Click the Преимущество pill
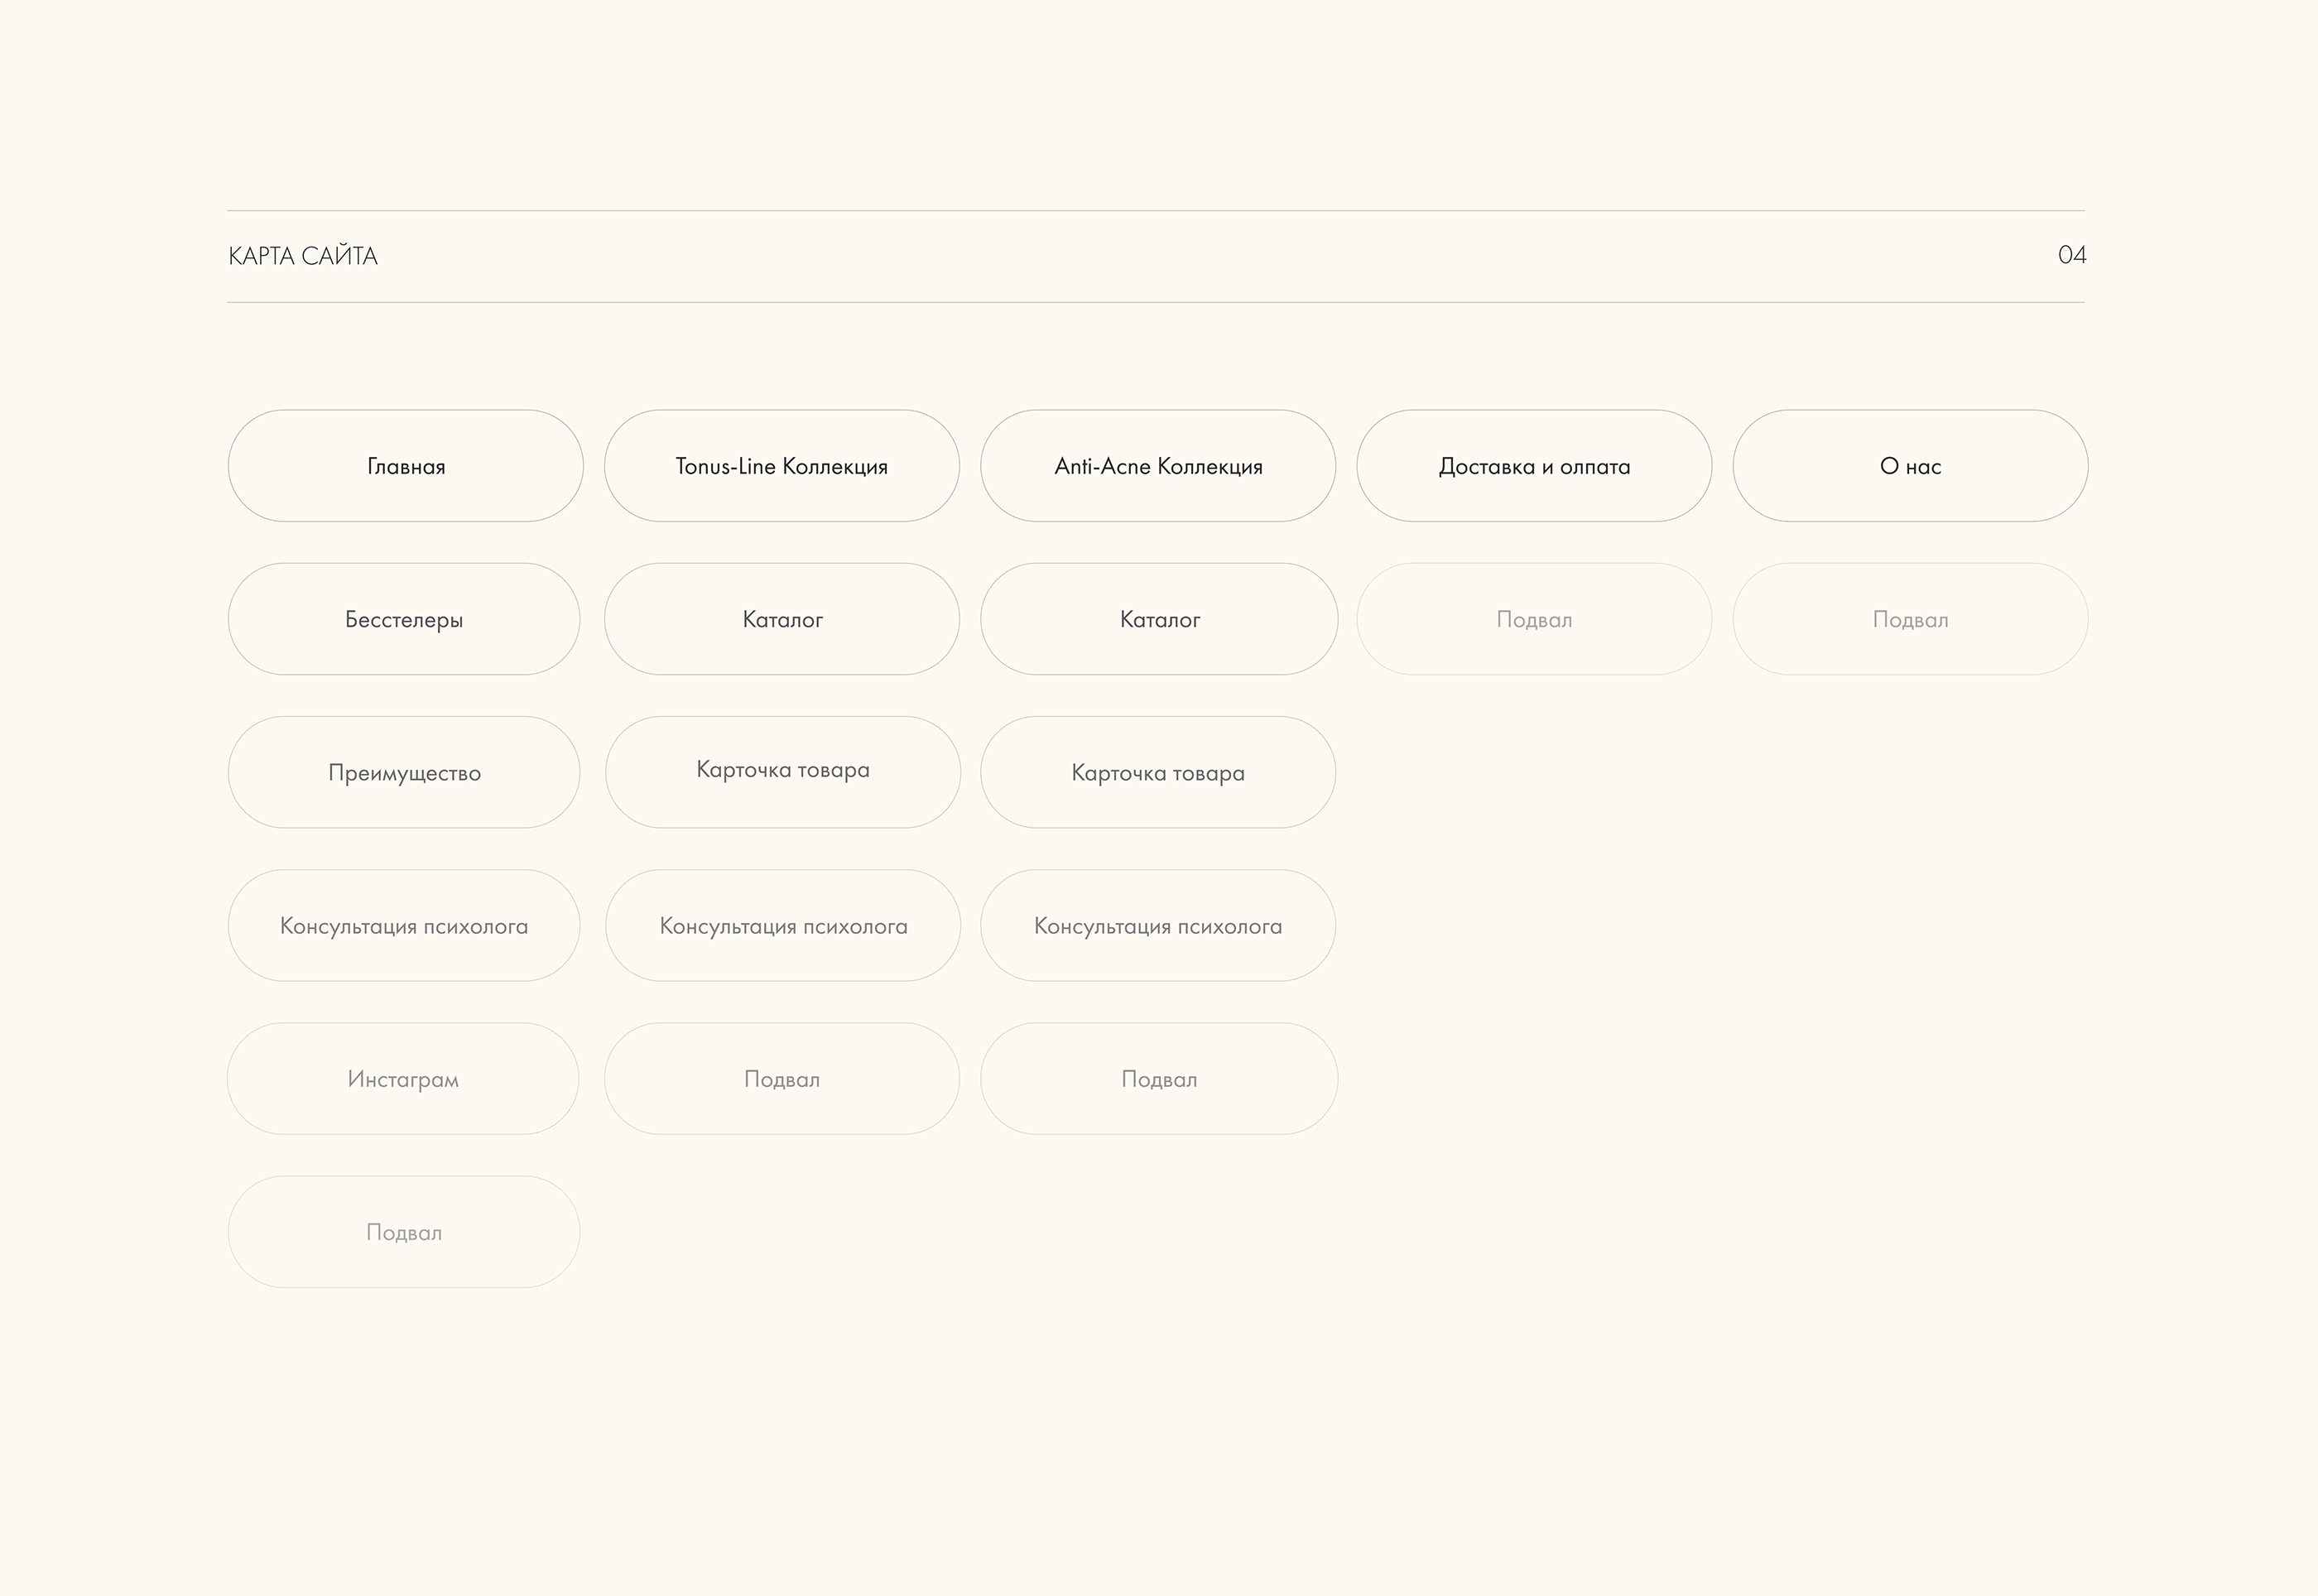This screenshot has width=2318, height=1596. pyautogui.click(x=403, y=772)
